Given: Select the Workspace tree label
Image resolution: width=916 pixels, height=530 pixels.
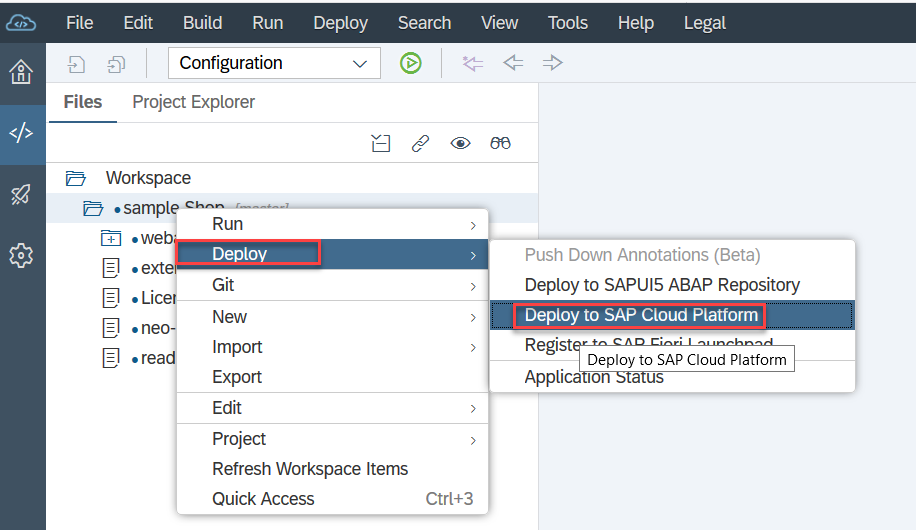Looking at the screenshot, I should point(148,178).
